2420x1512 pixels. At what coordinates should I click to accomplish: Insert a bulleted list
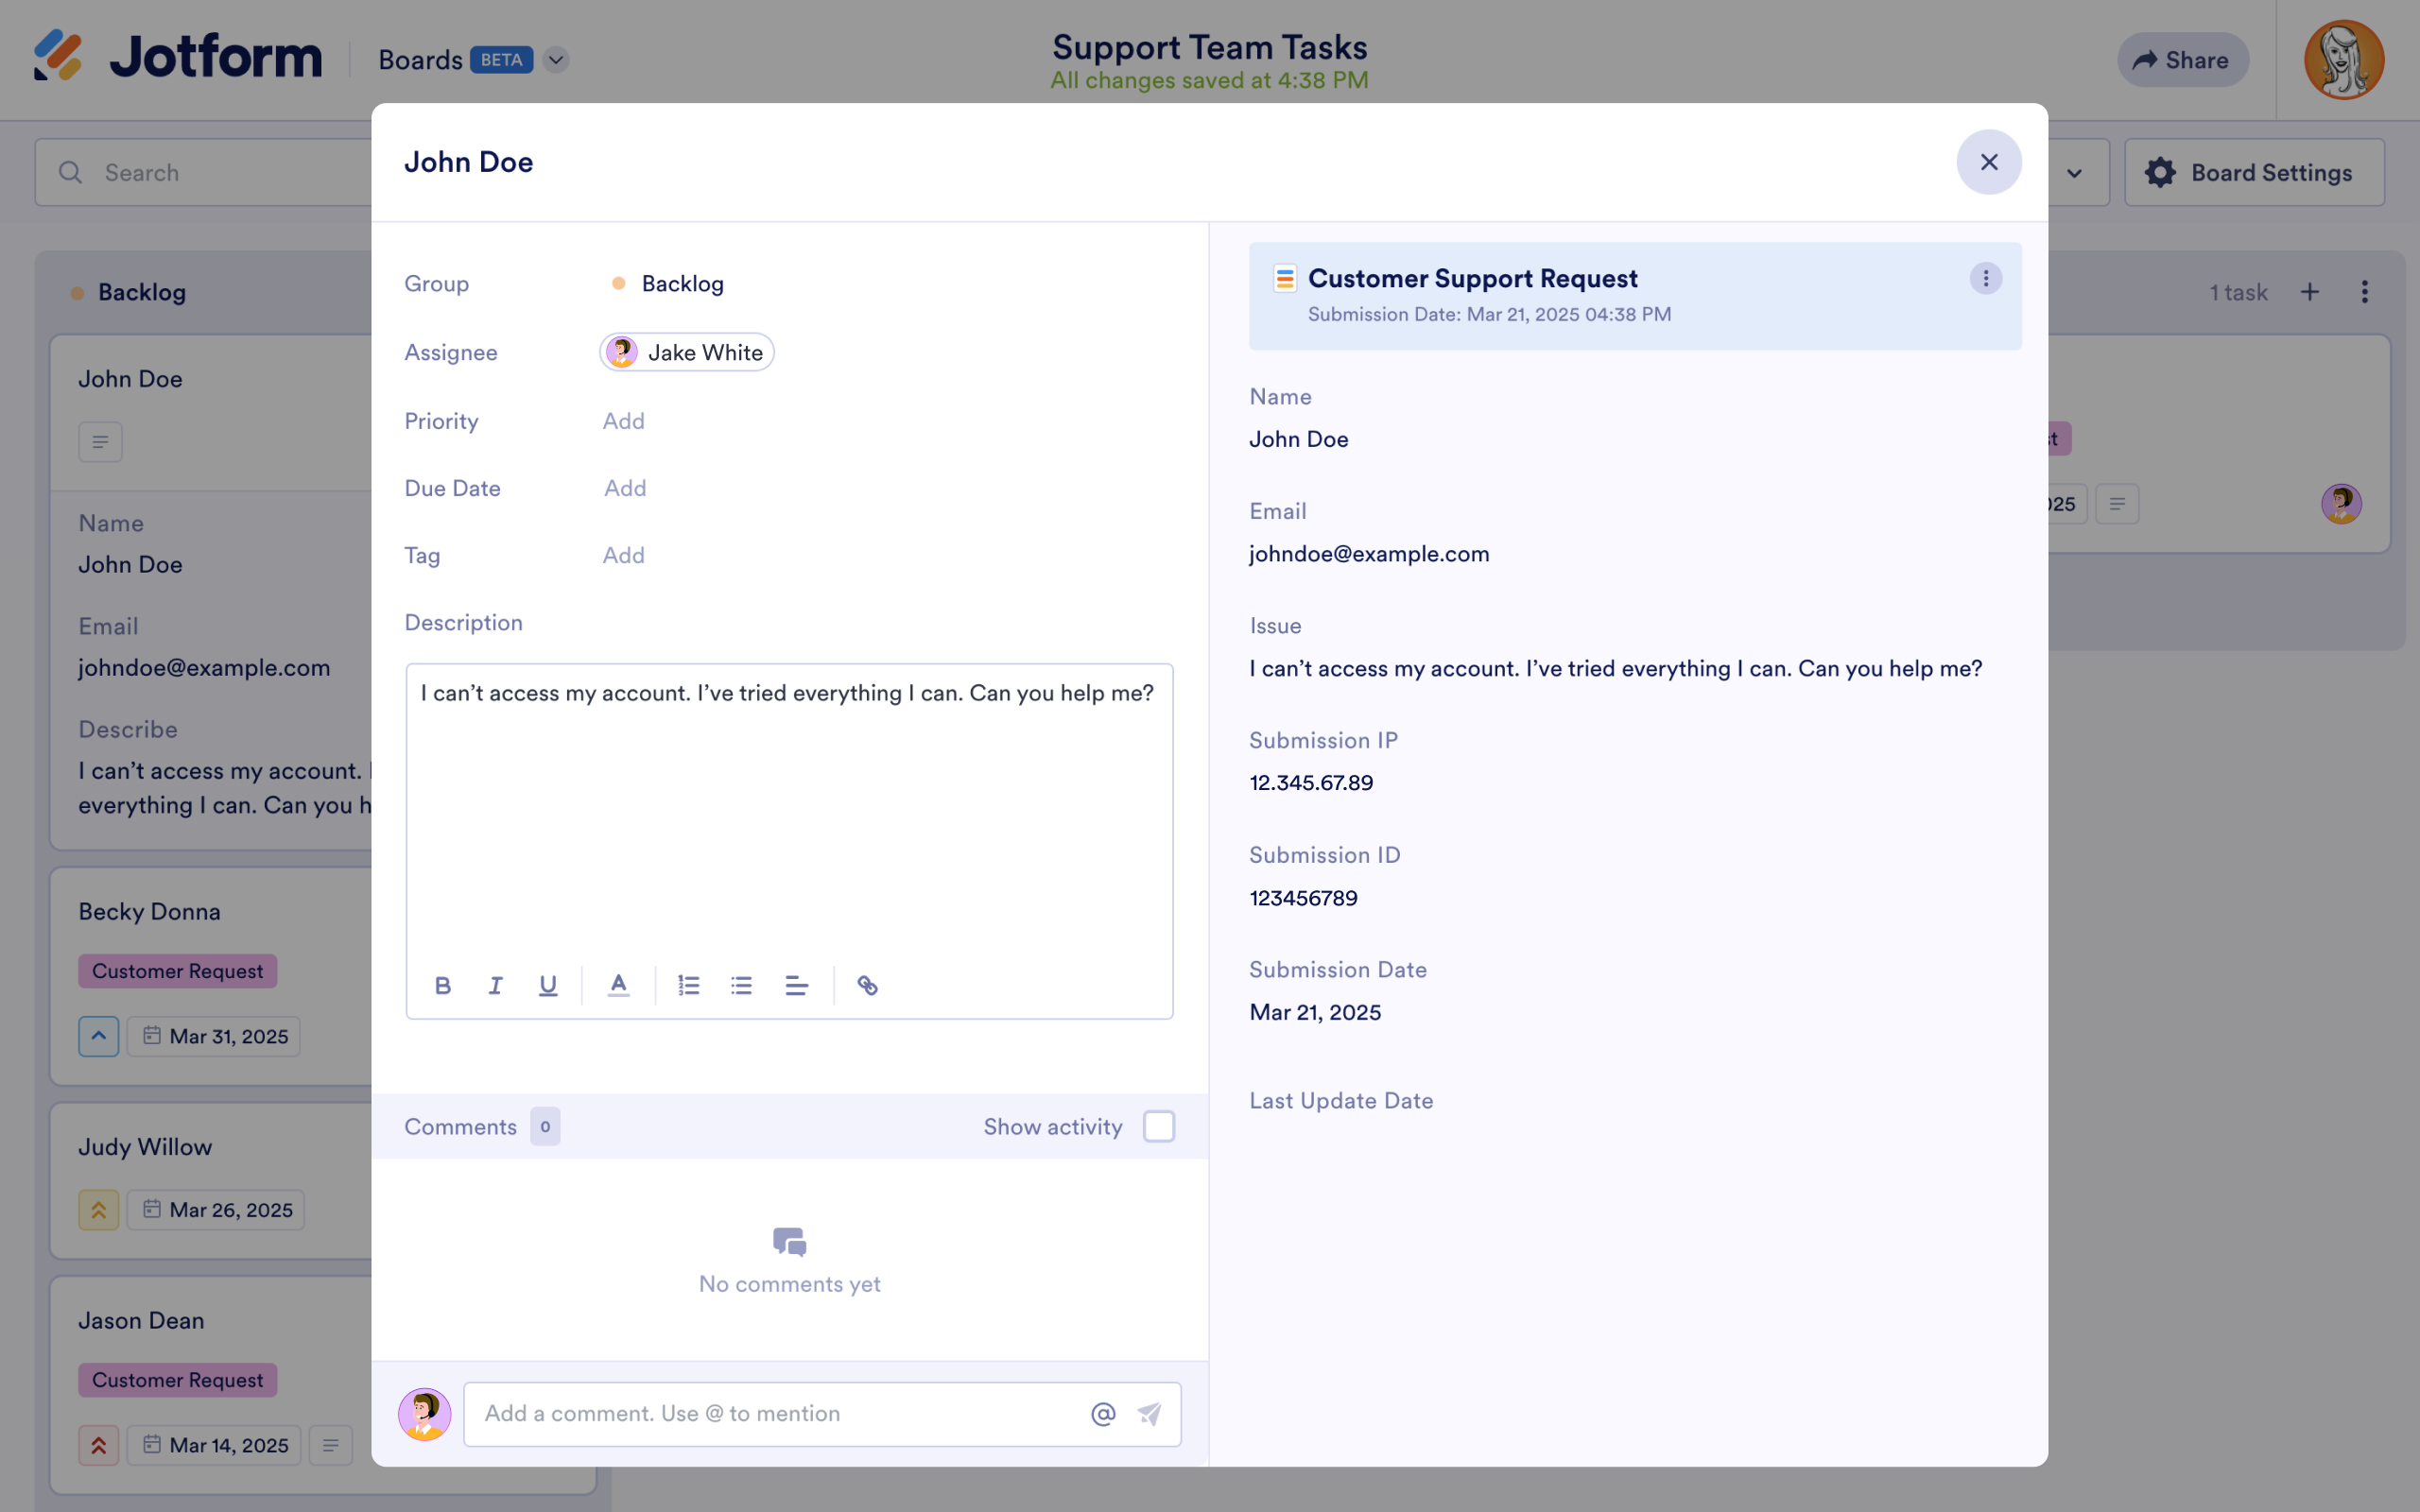741,986
